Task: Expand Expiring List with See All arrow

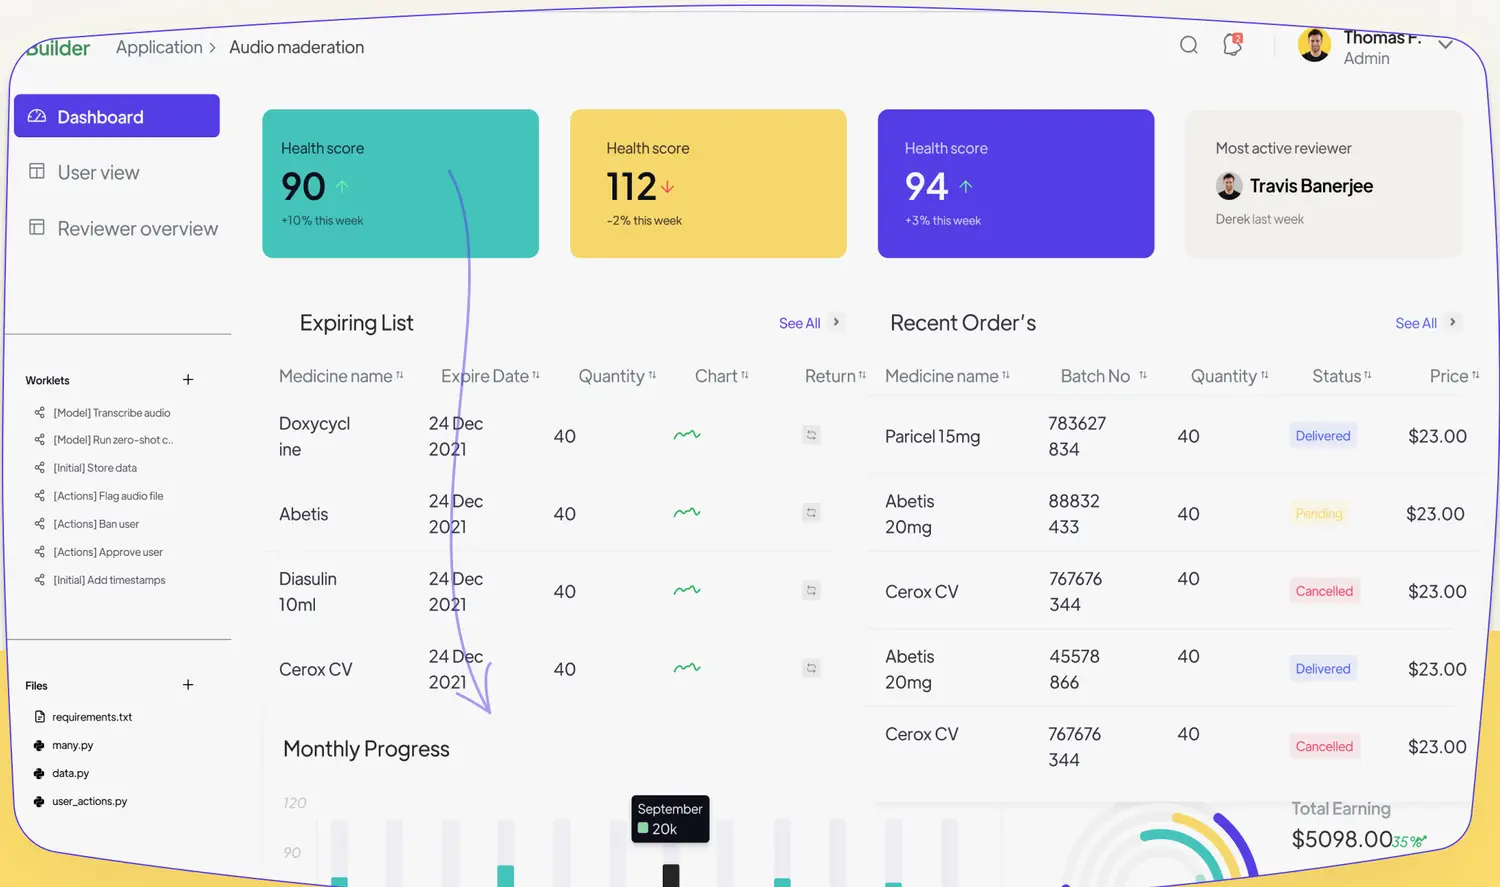Action: click(836, 322)
